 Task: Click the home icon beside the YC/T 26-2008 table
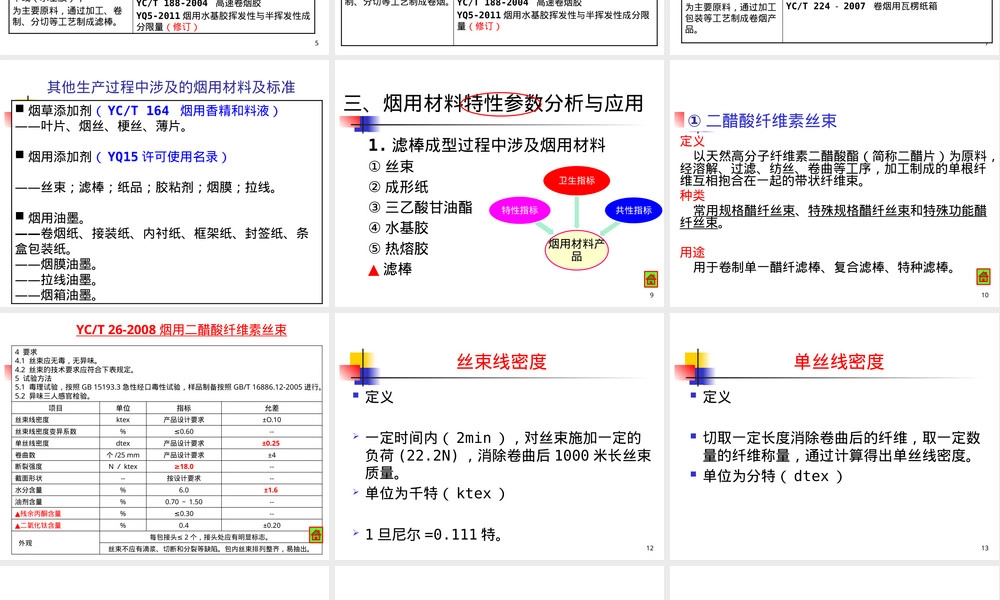click(x=316, y=534)
